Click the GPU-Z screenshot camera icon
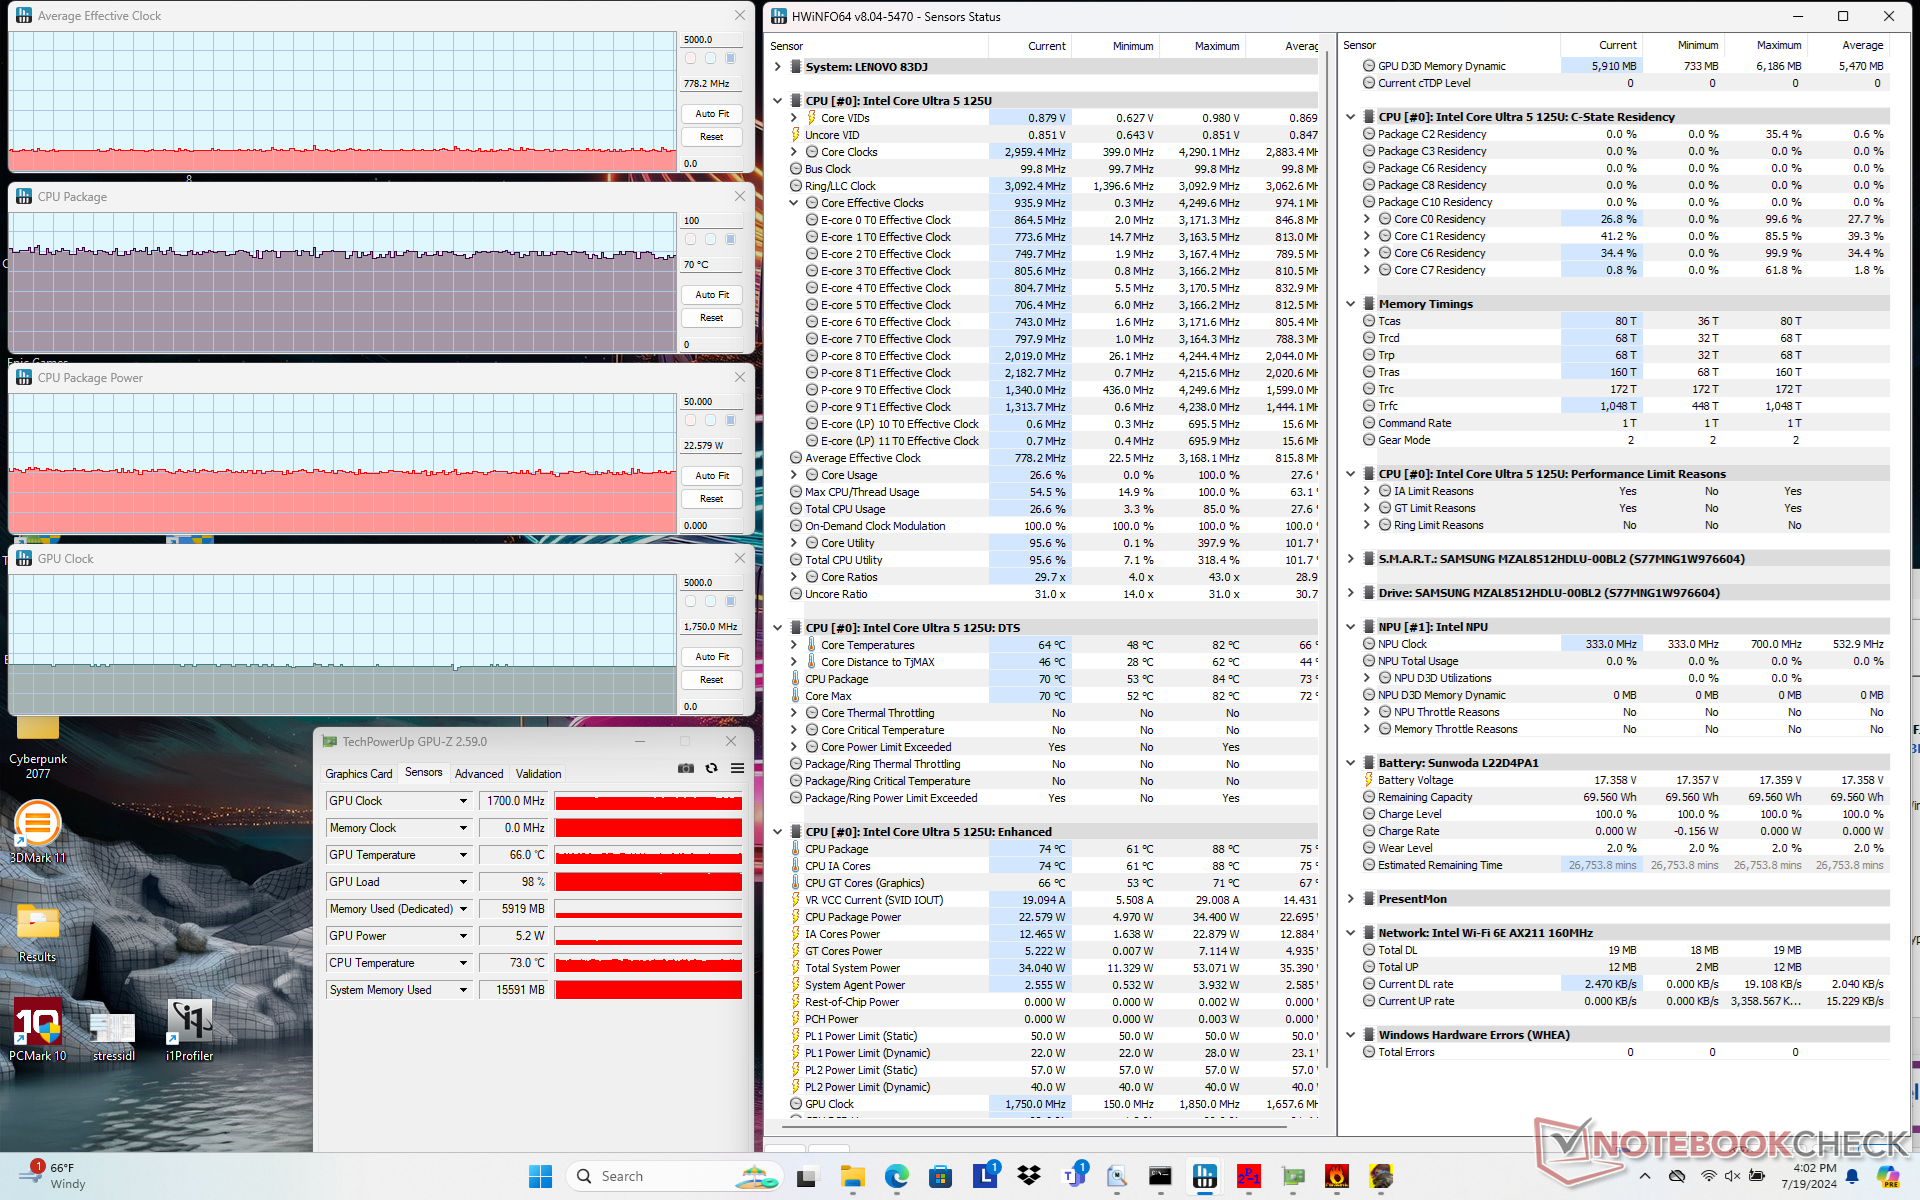Viewport: 1920px width, 1200px height. pyautogui.click(x=686, y=768)
